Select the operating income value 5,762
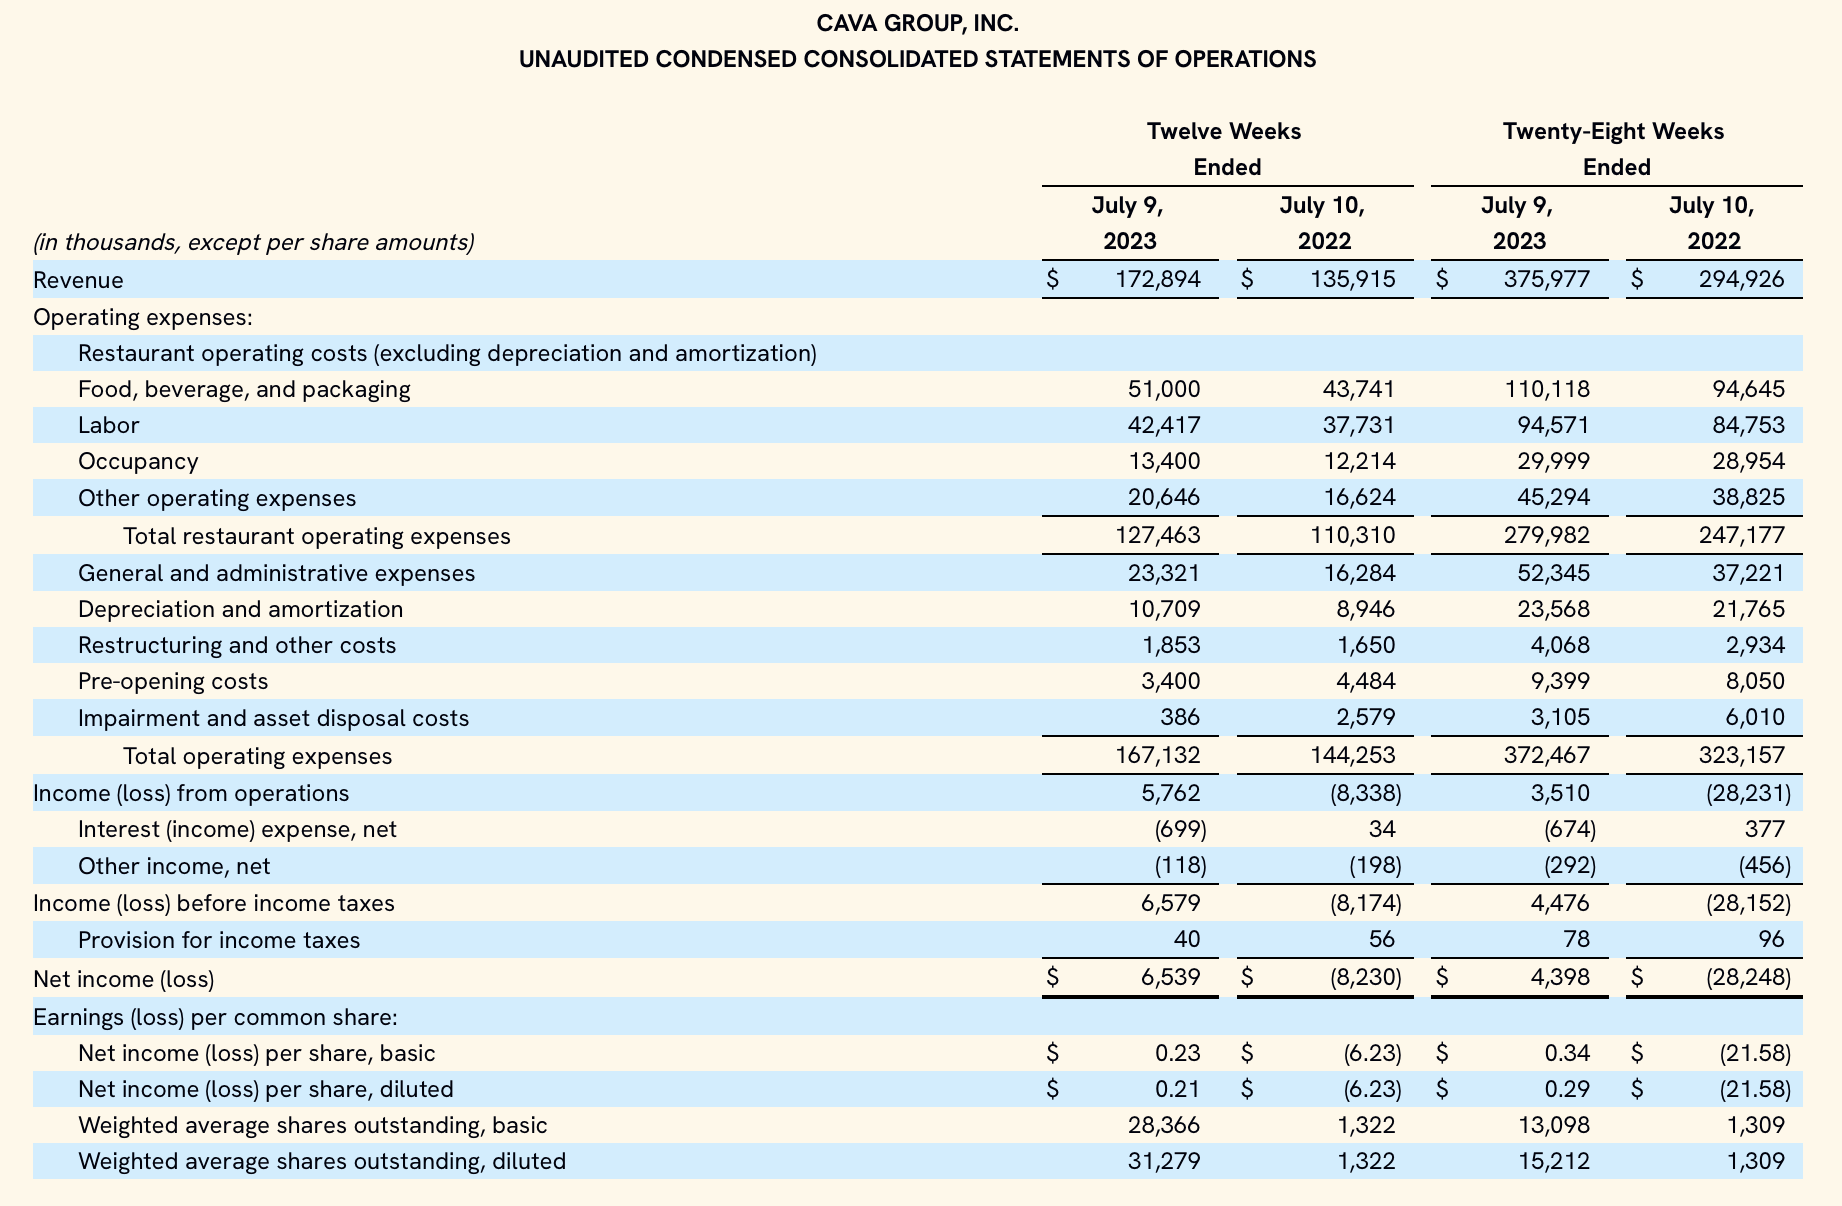 click(x=1169, y=793)
